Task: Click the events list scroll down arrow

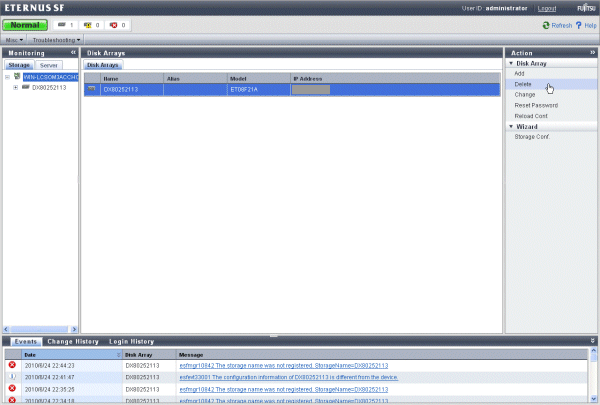Action: pyautogui.click(x=593, y=399)
